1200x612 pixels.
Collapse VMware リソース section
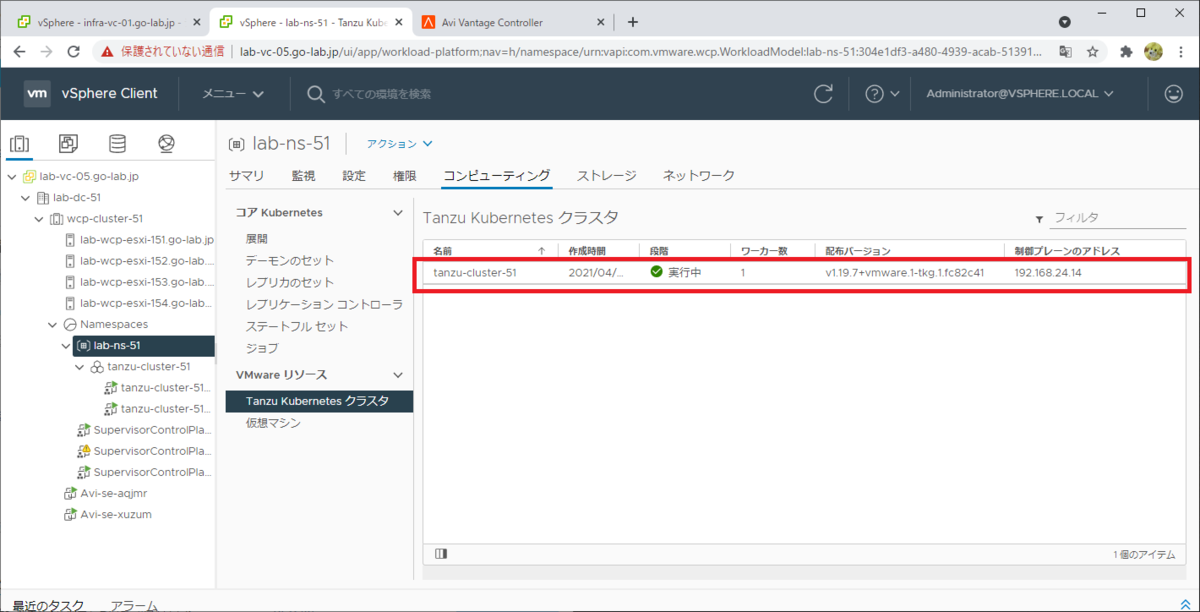(398, 375)
